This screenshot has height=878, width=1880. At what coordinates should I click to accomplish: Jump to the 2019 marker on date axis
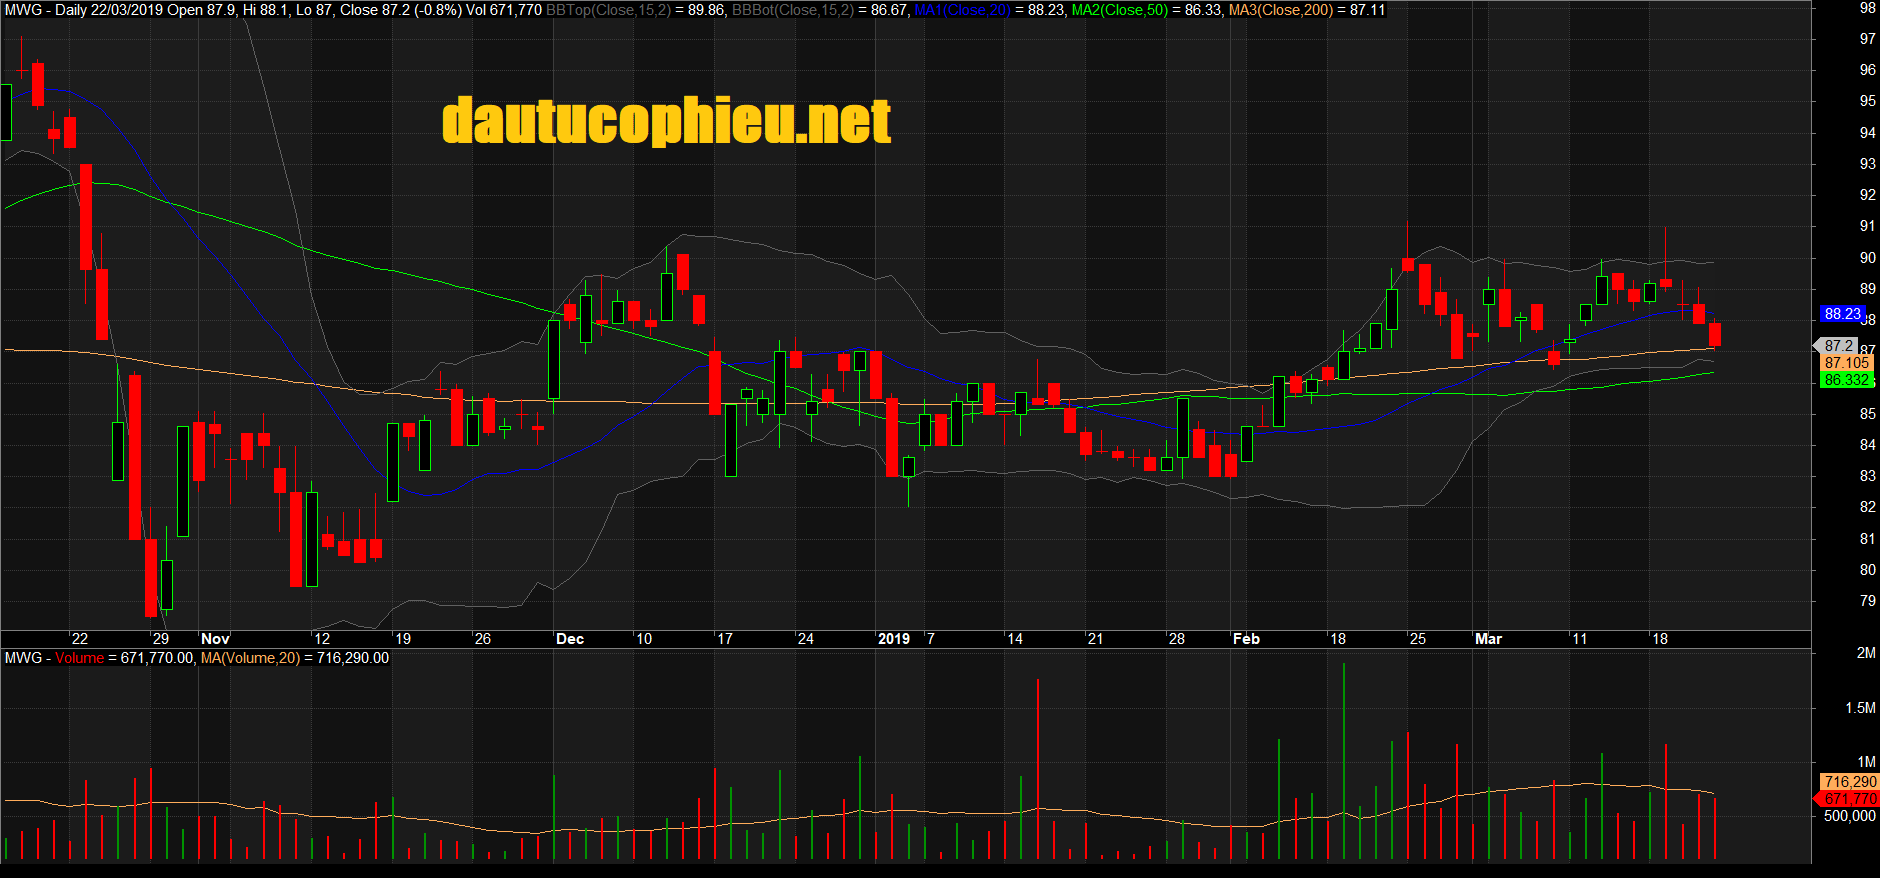pos(893,639)
